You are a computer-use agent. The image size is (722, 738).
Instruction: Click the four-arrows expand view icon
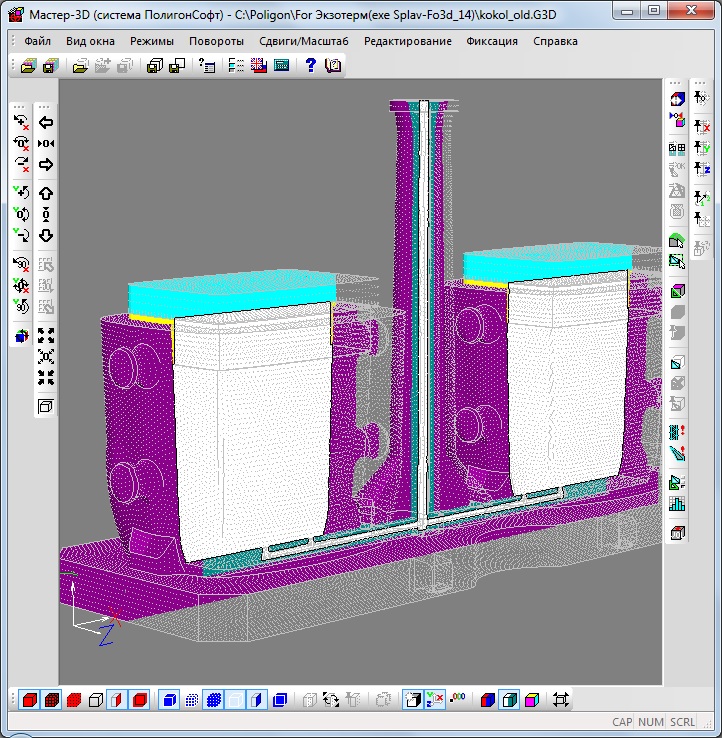(x=45, y=334)
